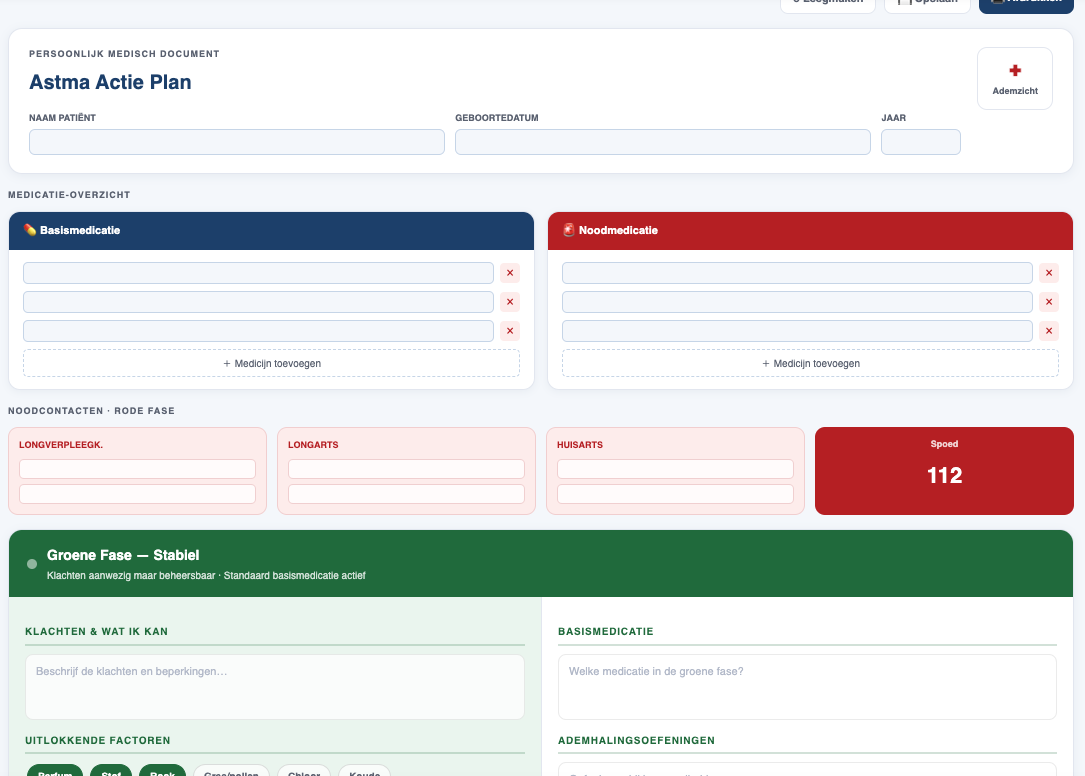Select first Noodmedicatie medicine input
The height and width of the screenshot is (776, 1085).
point(797,273)
